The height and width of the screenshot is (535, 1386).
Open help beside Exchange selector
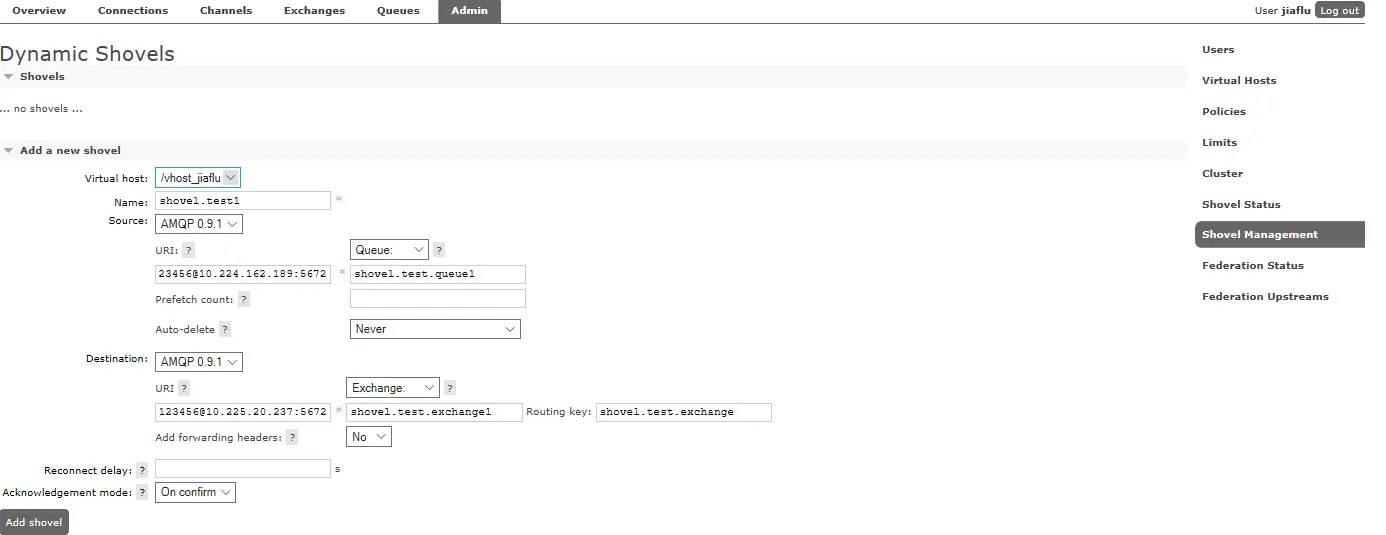point(450,388)
